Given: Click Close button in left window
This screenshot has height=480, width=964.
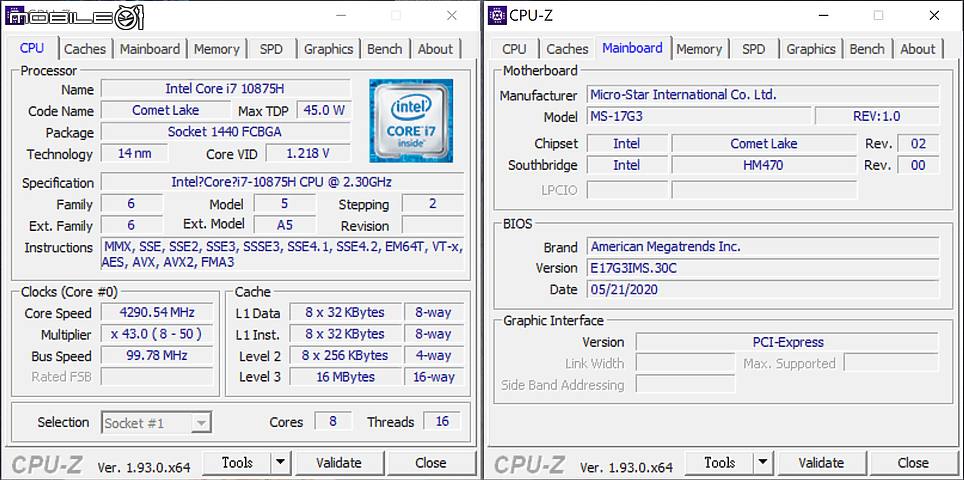Looking at the screenshot, I should tap(430, 462).
